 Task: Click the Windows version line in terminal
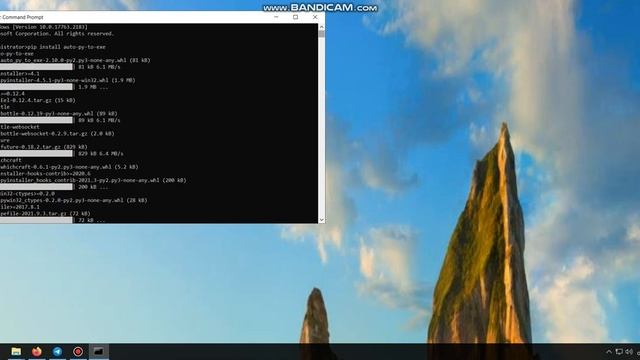44,27
